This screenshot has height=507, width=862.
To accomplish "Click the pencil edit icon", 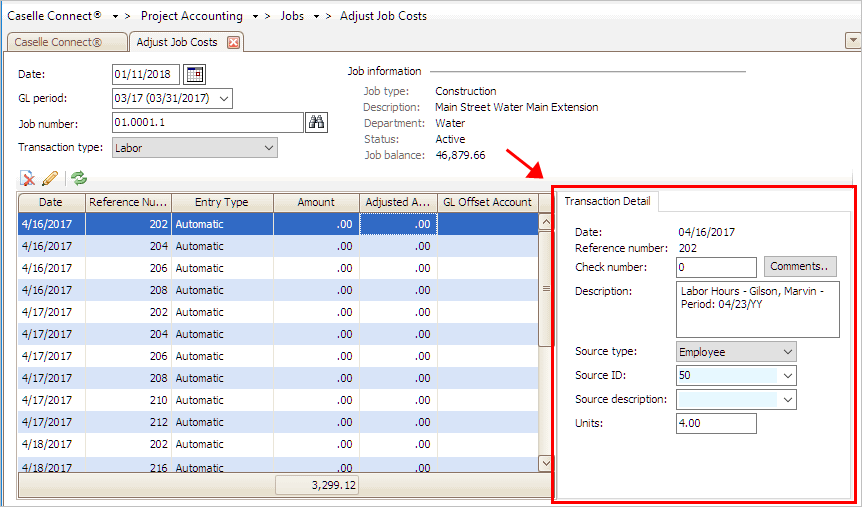I will pyautogui.click(x=50, y=178).
